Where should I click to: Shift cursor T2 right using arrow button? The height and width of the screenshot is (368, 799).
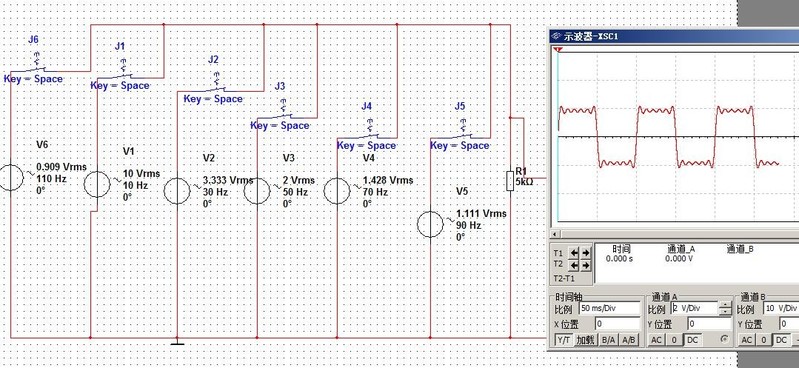click(x=585, y=265)
